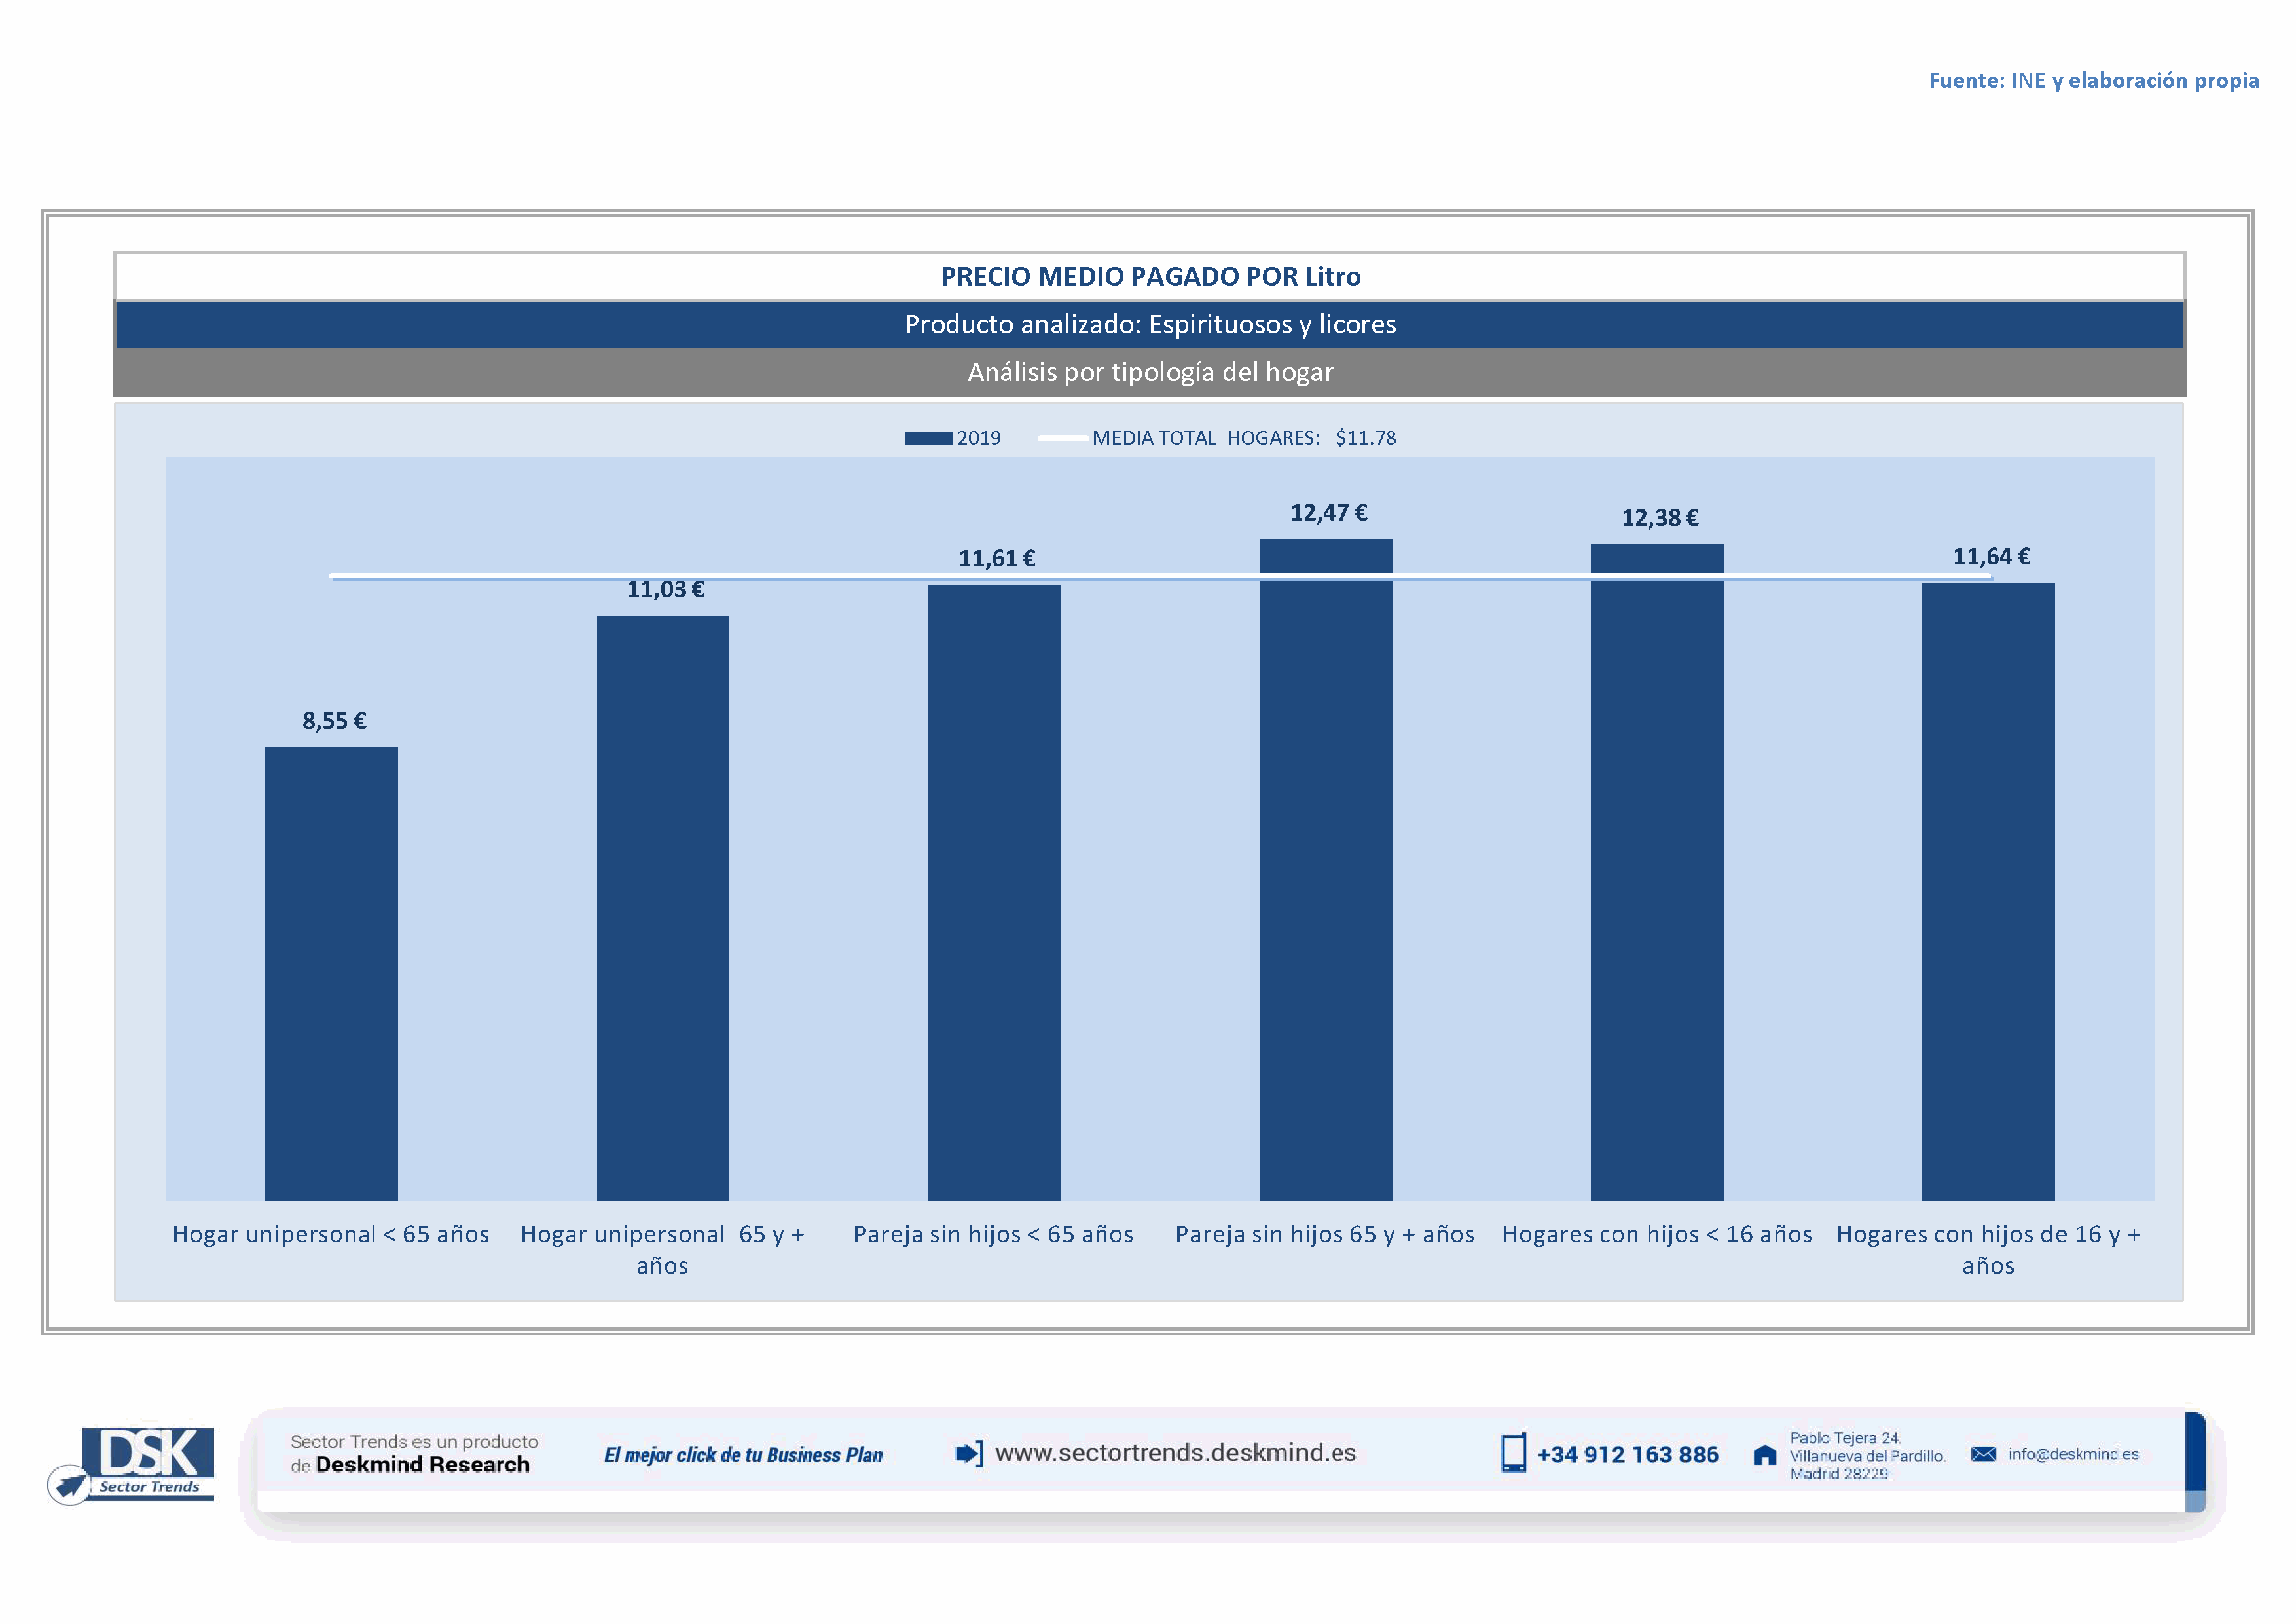Click 'Fuente: INE y elaboración propia' text

[2093, 81]
